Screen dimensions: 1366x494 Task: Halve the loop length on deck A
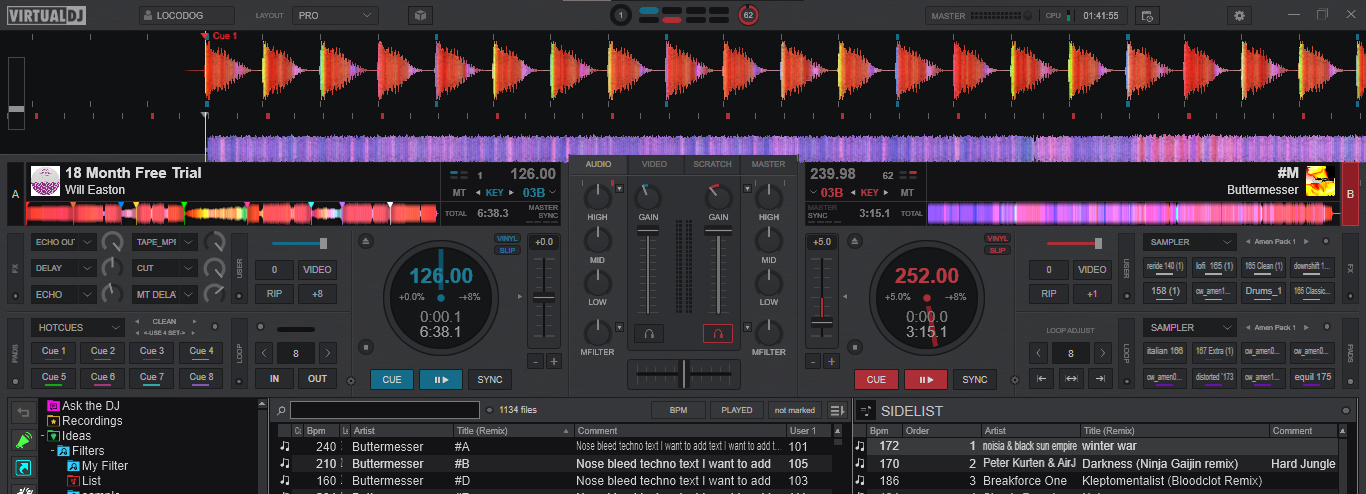click(264, 353)
